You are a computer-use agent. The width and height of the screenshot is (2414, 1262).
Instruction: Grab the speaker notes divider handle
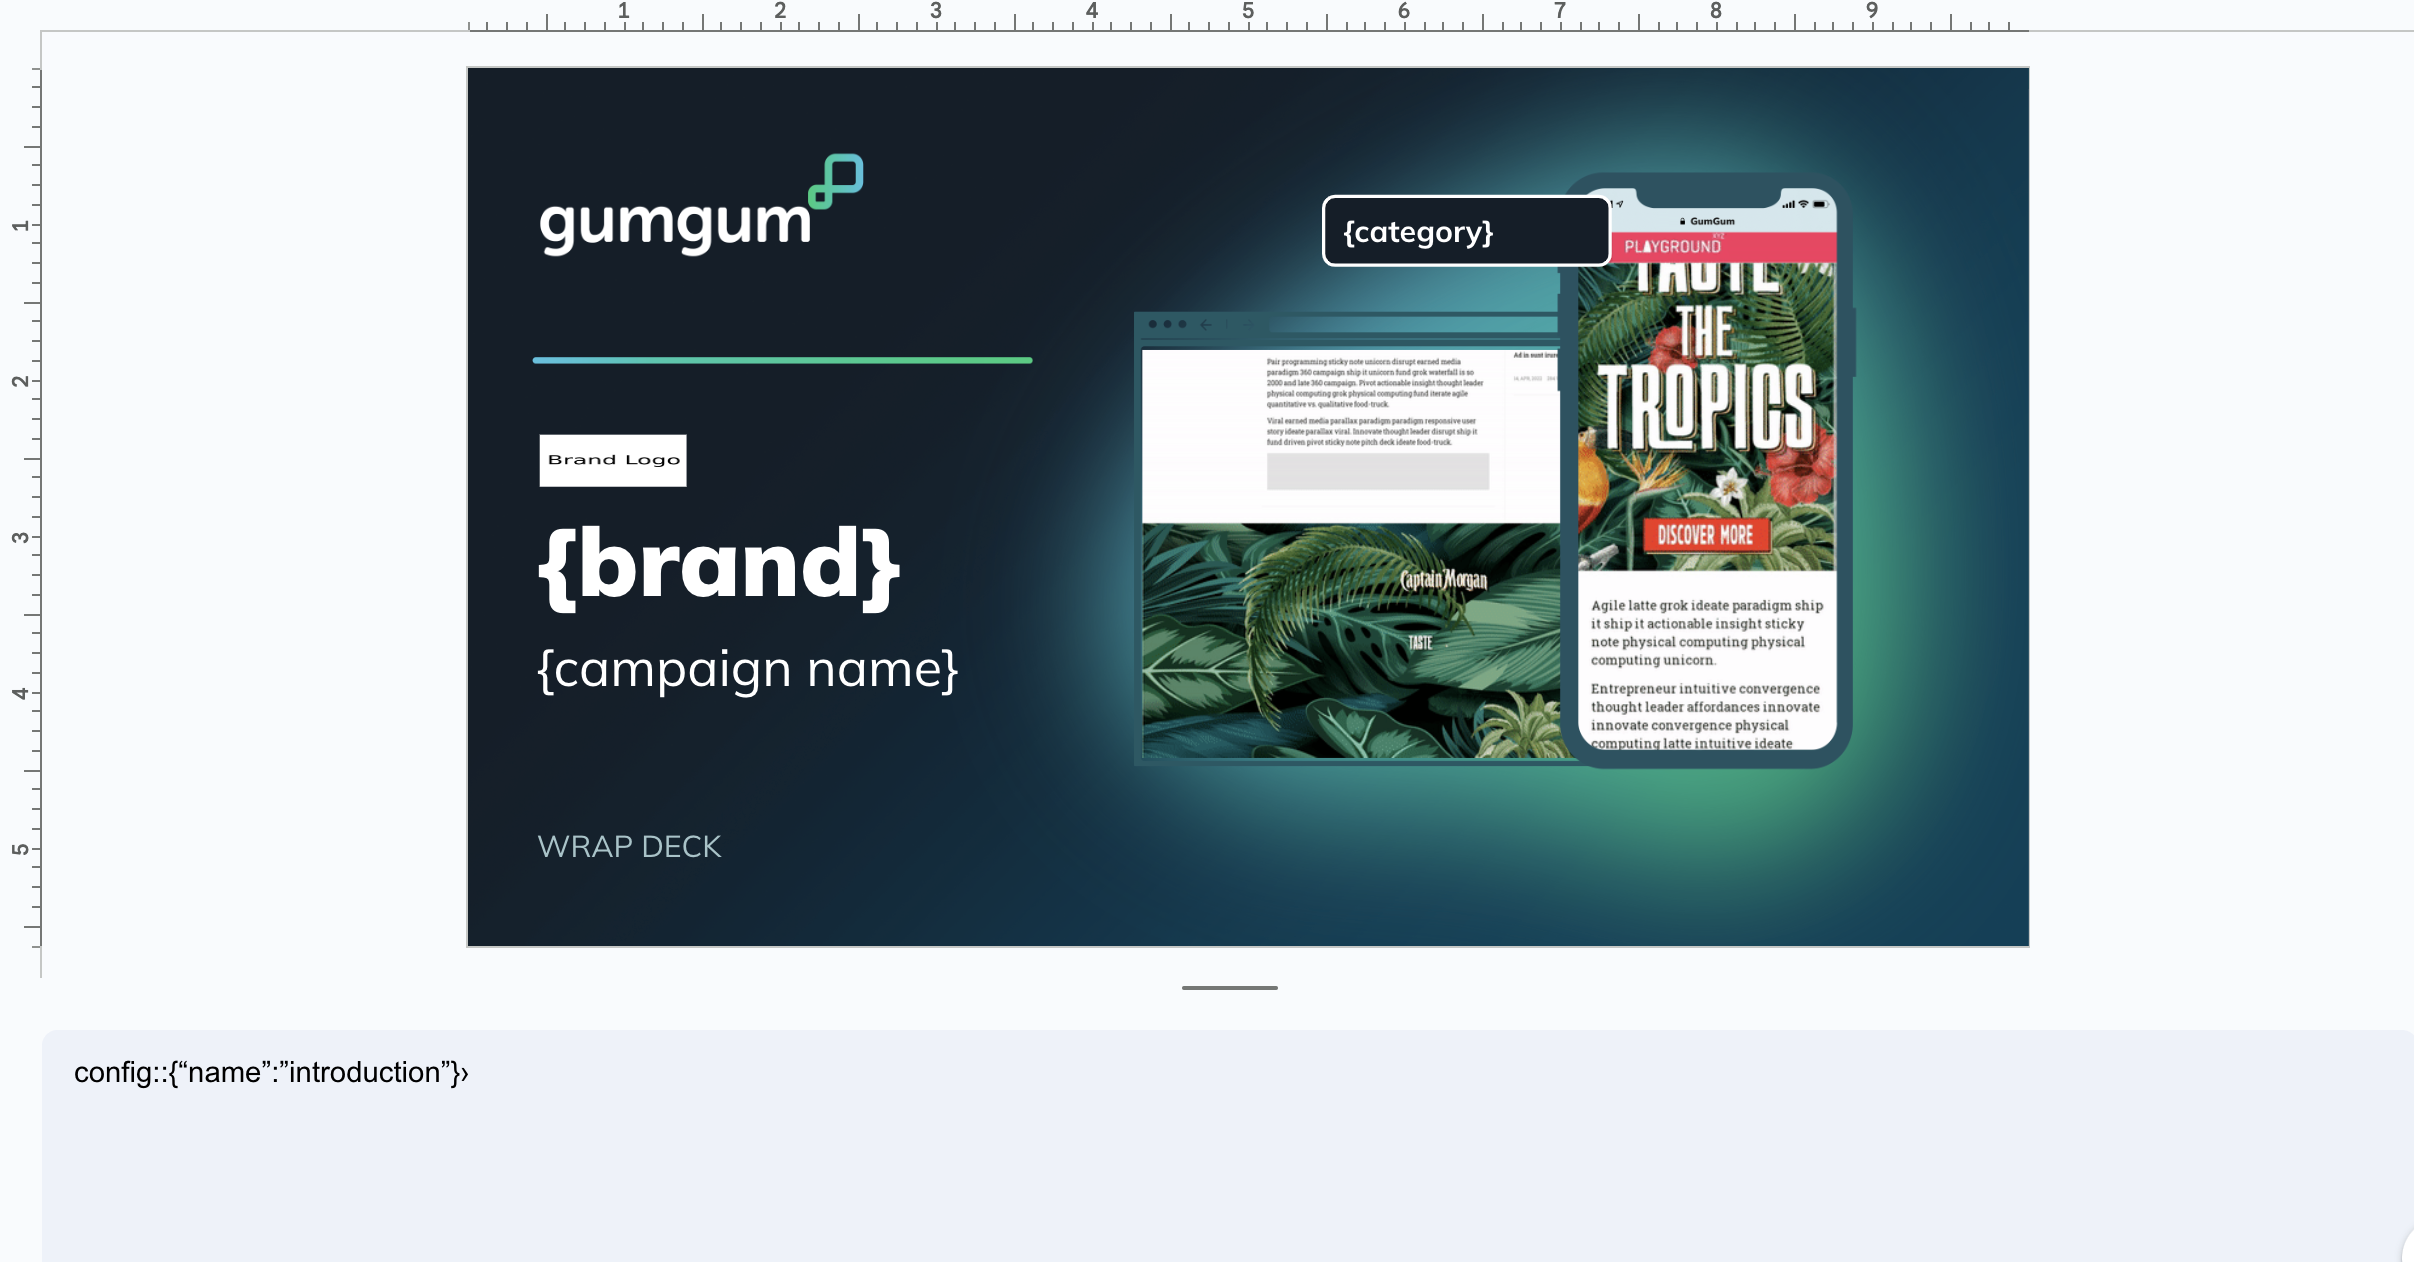pyautogui.click(x=1229, y=988)
